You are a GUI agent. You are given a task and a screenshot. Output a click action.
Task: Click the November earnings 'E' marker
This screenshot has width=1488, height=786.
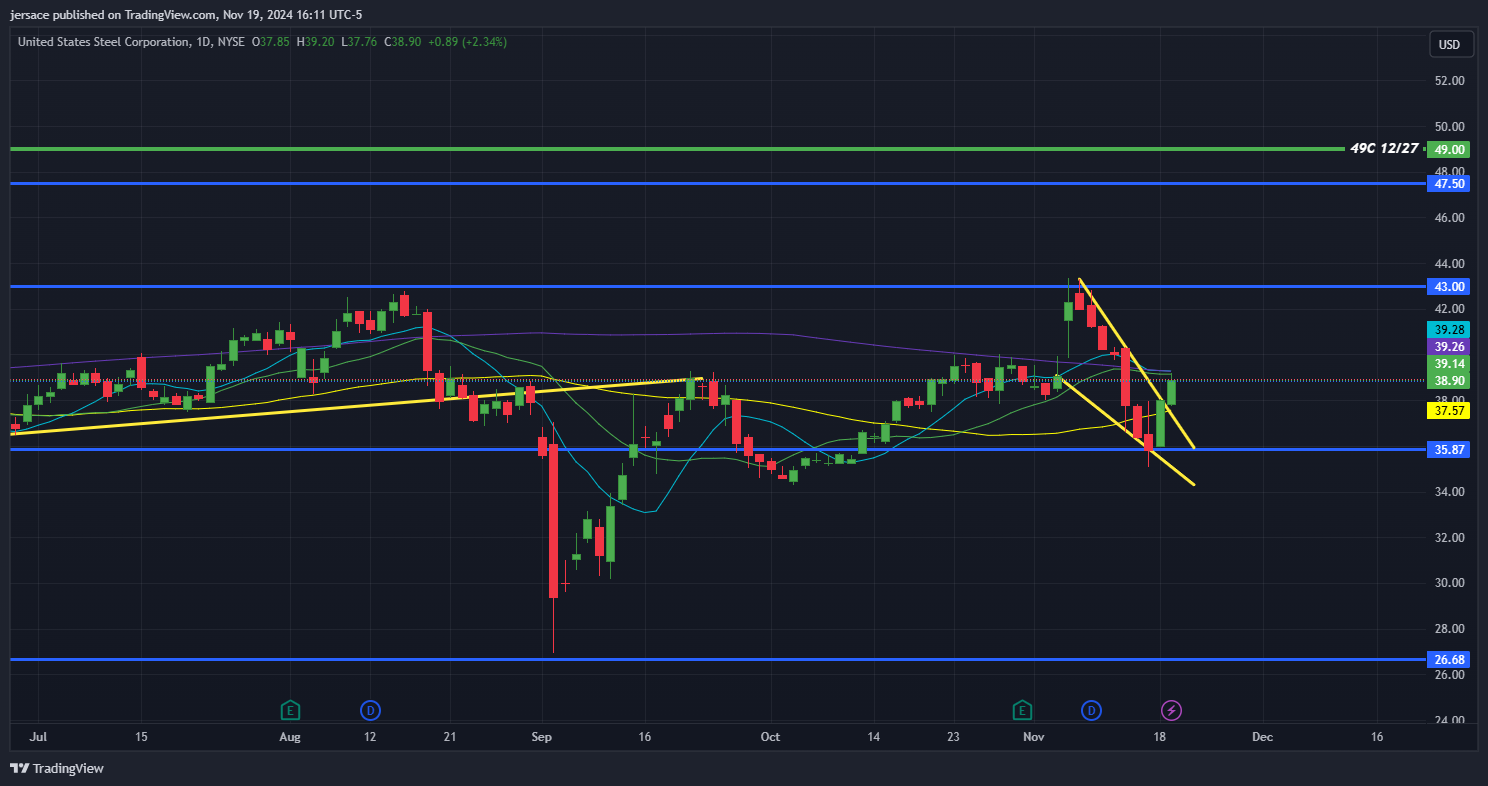click(x=1022, y=710)
